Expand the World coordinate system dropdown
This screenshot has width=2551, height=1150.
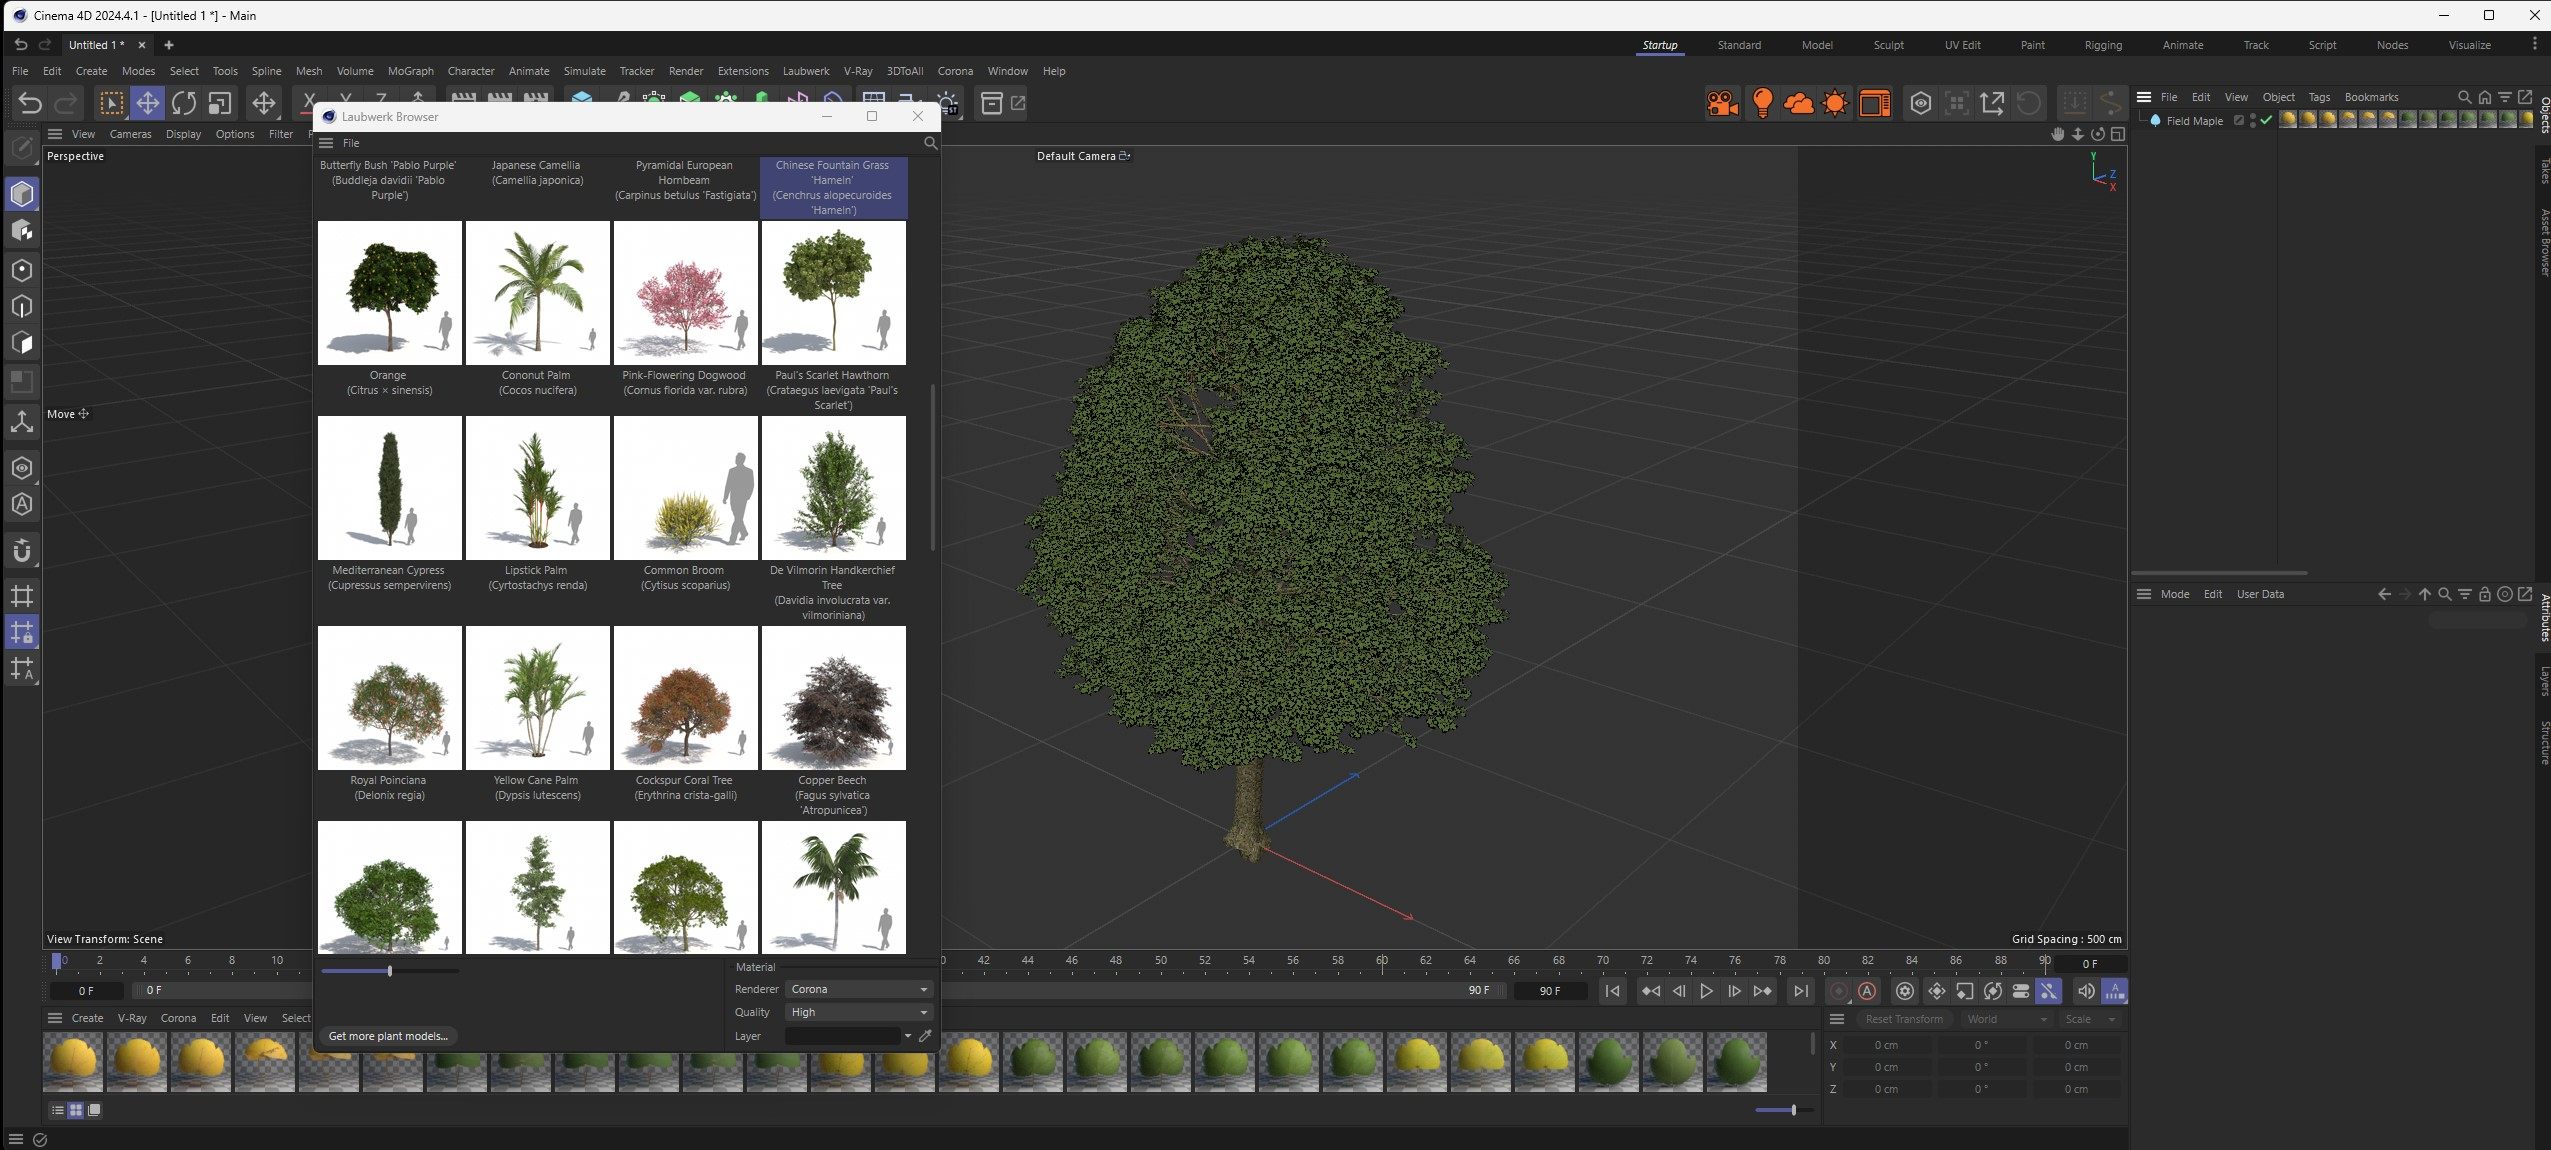click(x=2006, y=1019)
